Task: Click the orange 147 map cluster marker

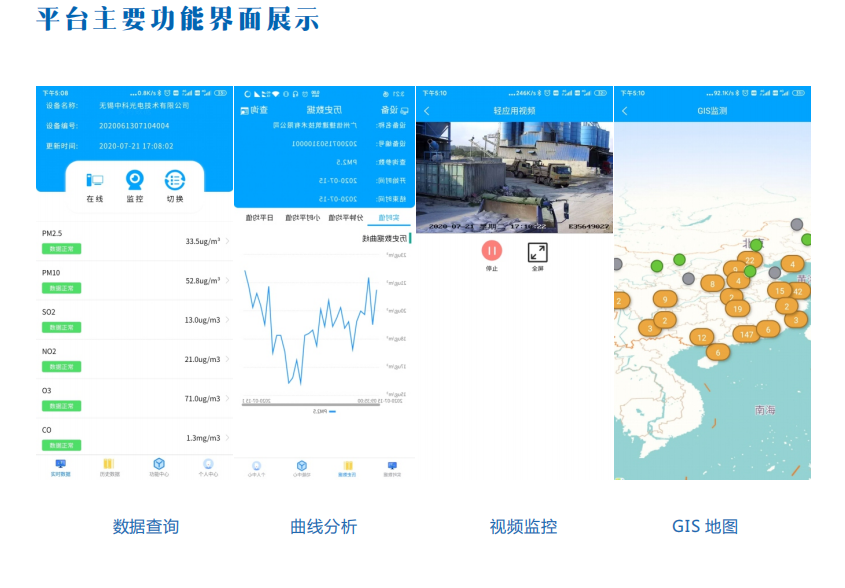Action: [x=746, y=334]
